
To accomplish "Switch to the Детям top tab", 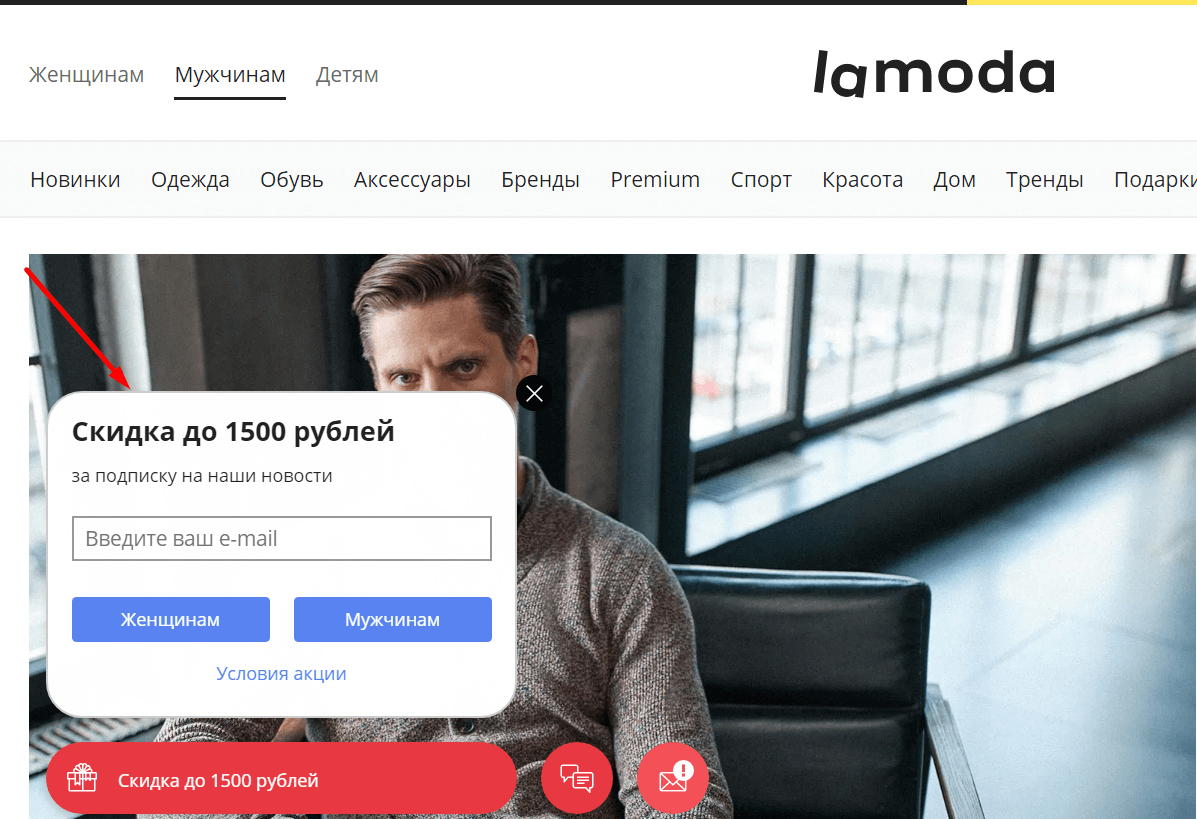I will coord(347,75).
